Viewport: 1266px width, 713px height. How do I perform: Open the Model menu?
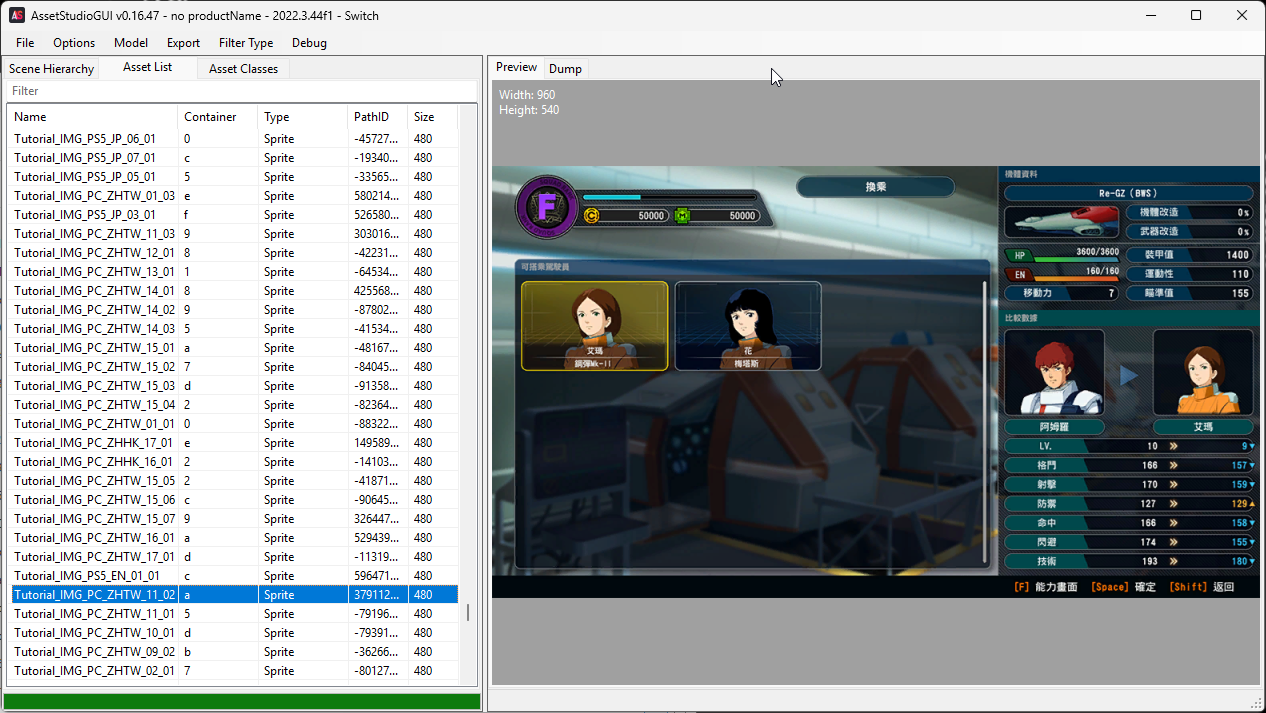click(131, 43)
